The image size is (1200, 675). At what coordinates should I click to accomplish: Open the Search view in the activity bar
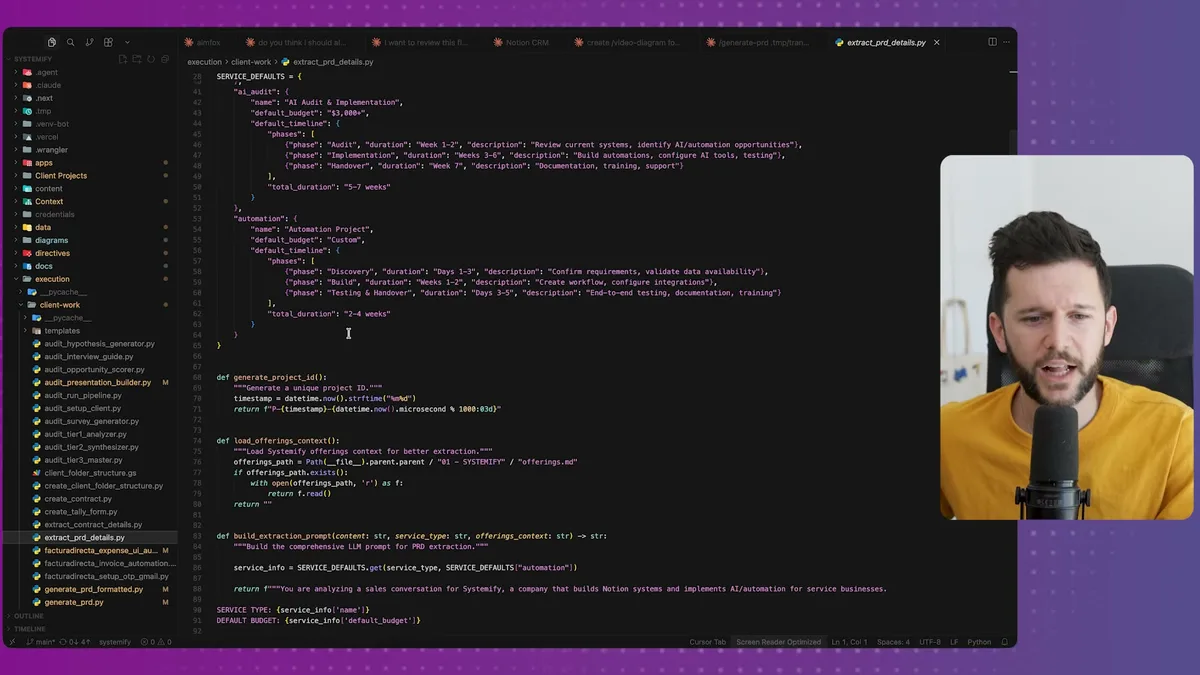coord(71,42)
